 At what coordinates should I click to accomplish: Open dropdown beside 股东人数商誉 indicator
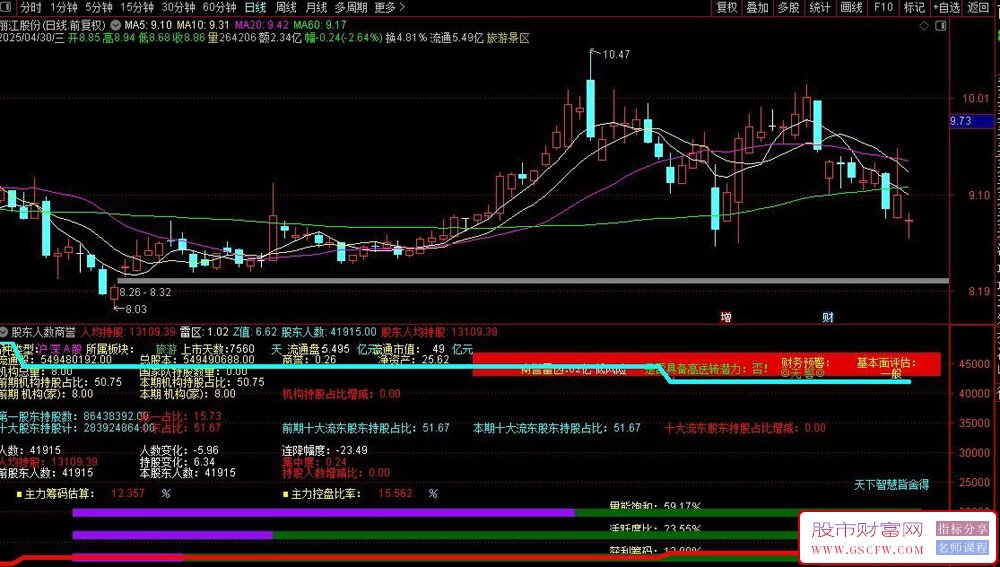pyautogui.click(x=4, y=332)
